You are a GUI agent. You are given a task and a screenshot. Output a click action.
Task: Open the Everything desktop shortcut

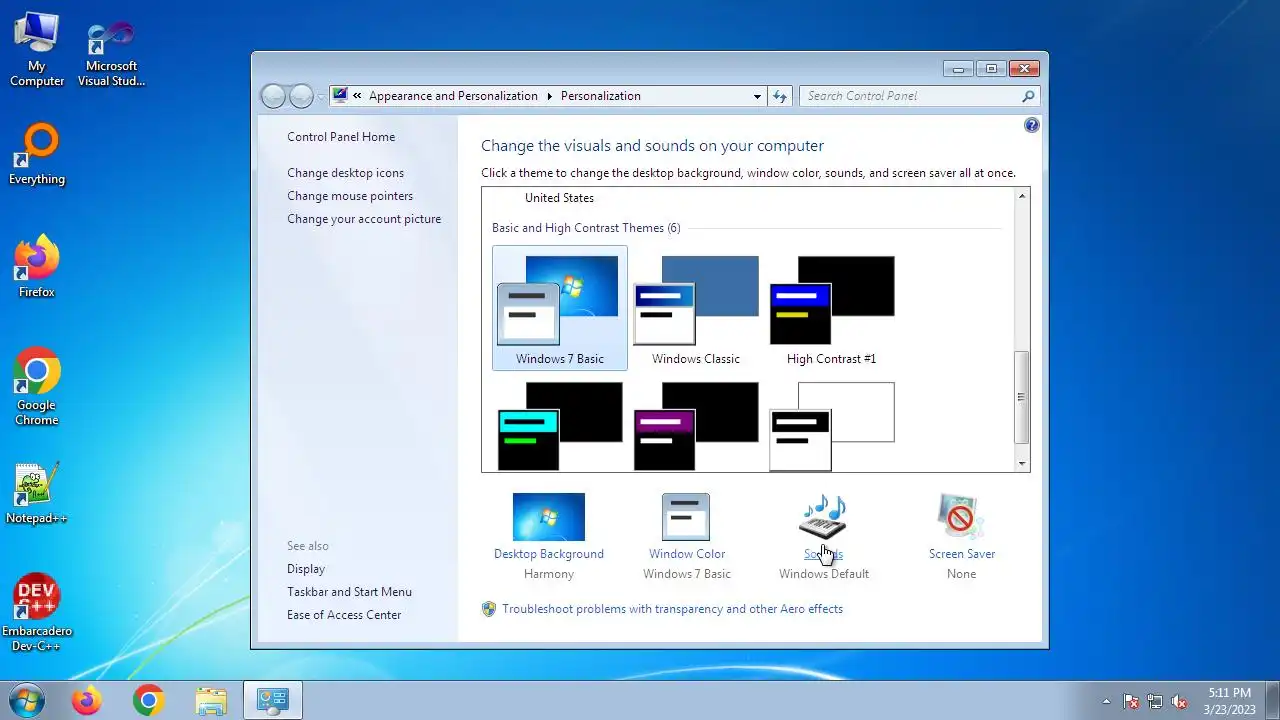pyautogui.click(x=37, y=155)
